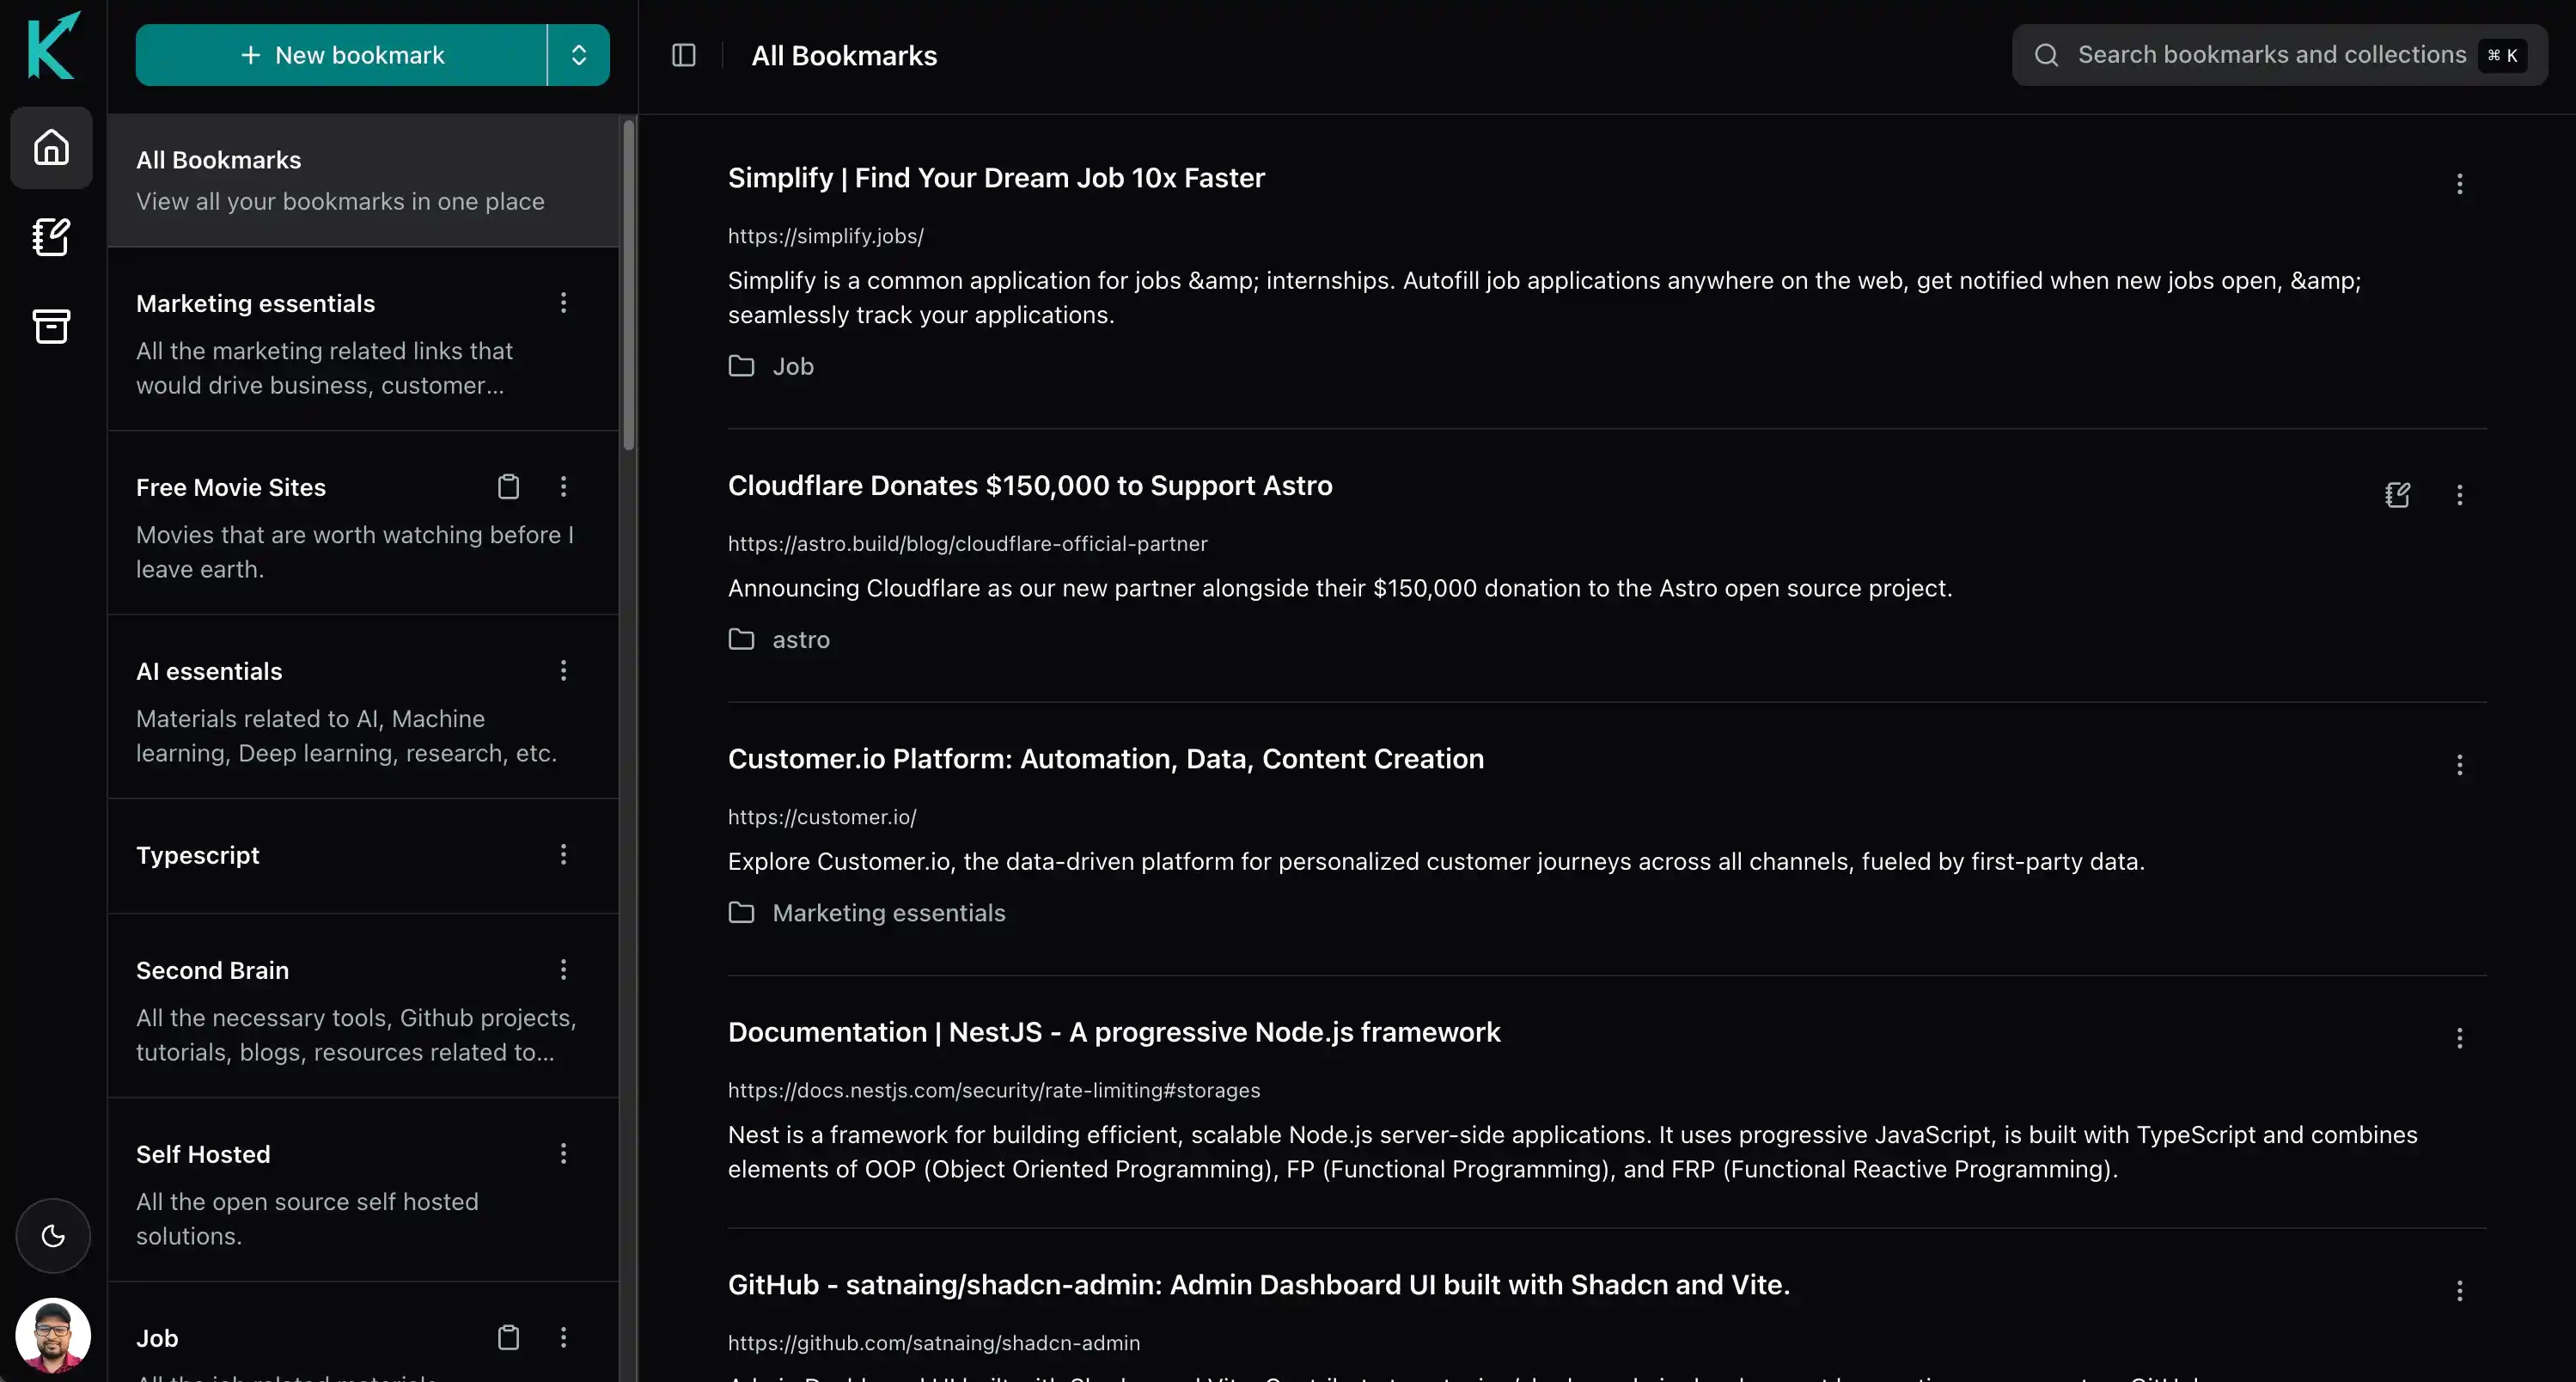Open the astro folder tag on Cloudflare bookmark

(779, 639)
